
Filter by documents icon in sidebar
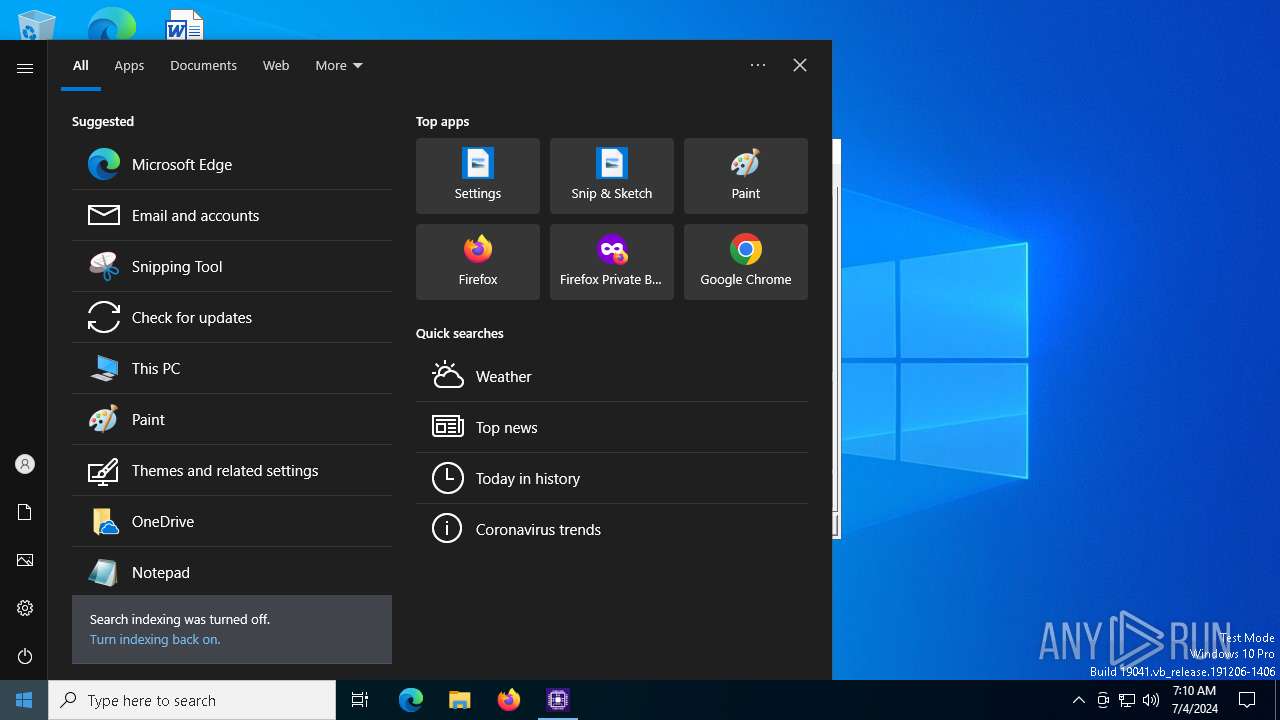[25, 512]
